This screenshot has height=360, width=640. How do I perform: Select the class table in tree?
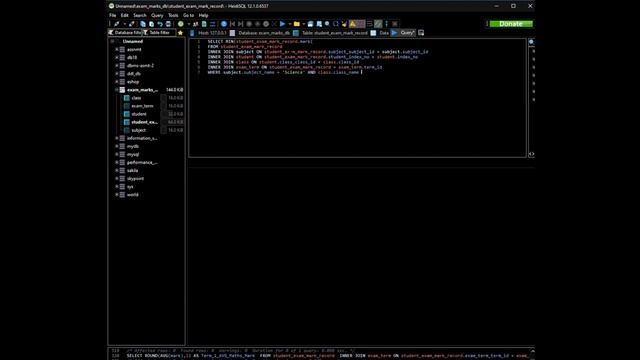coord(136,98)
